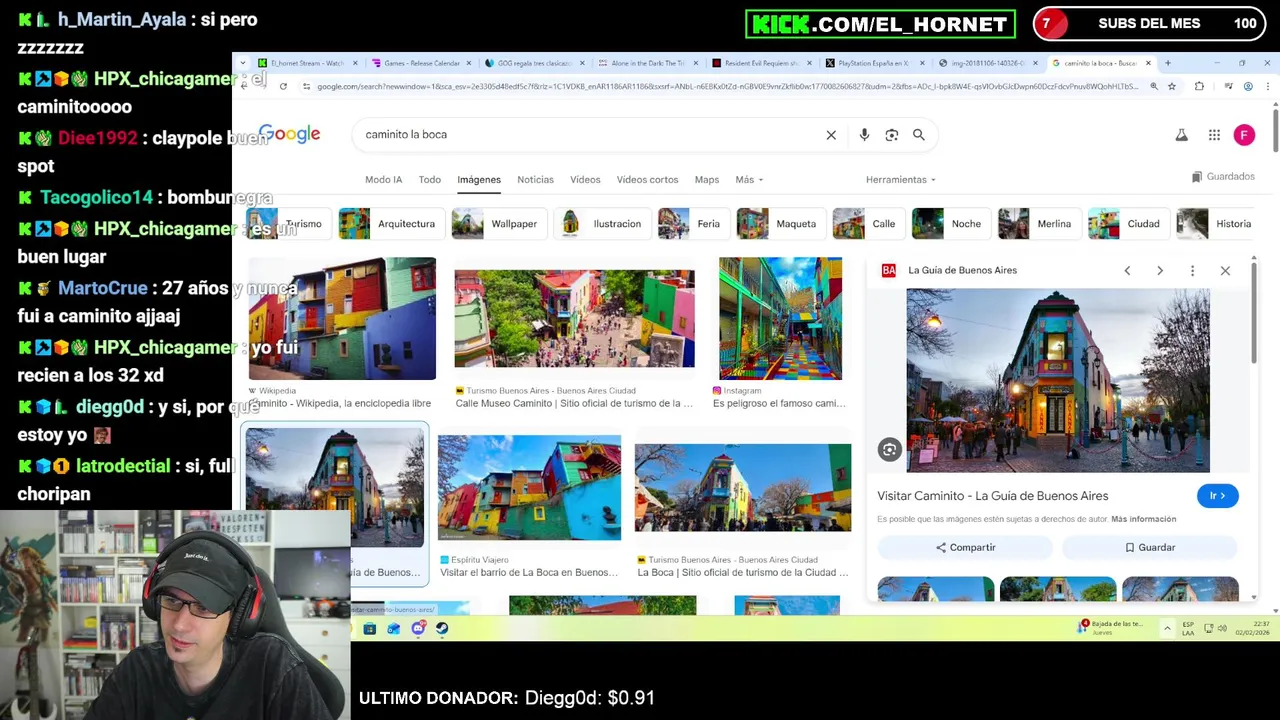Open Instagram Caminito image result

[780, 319]
